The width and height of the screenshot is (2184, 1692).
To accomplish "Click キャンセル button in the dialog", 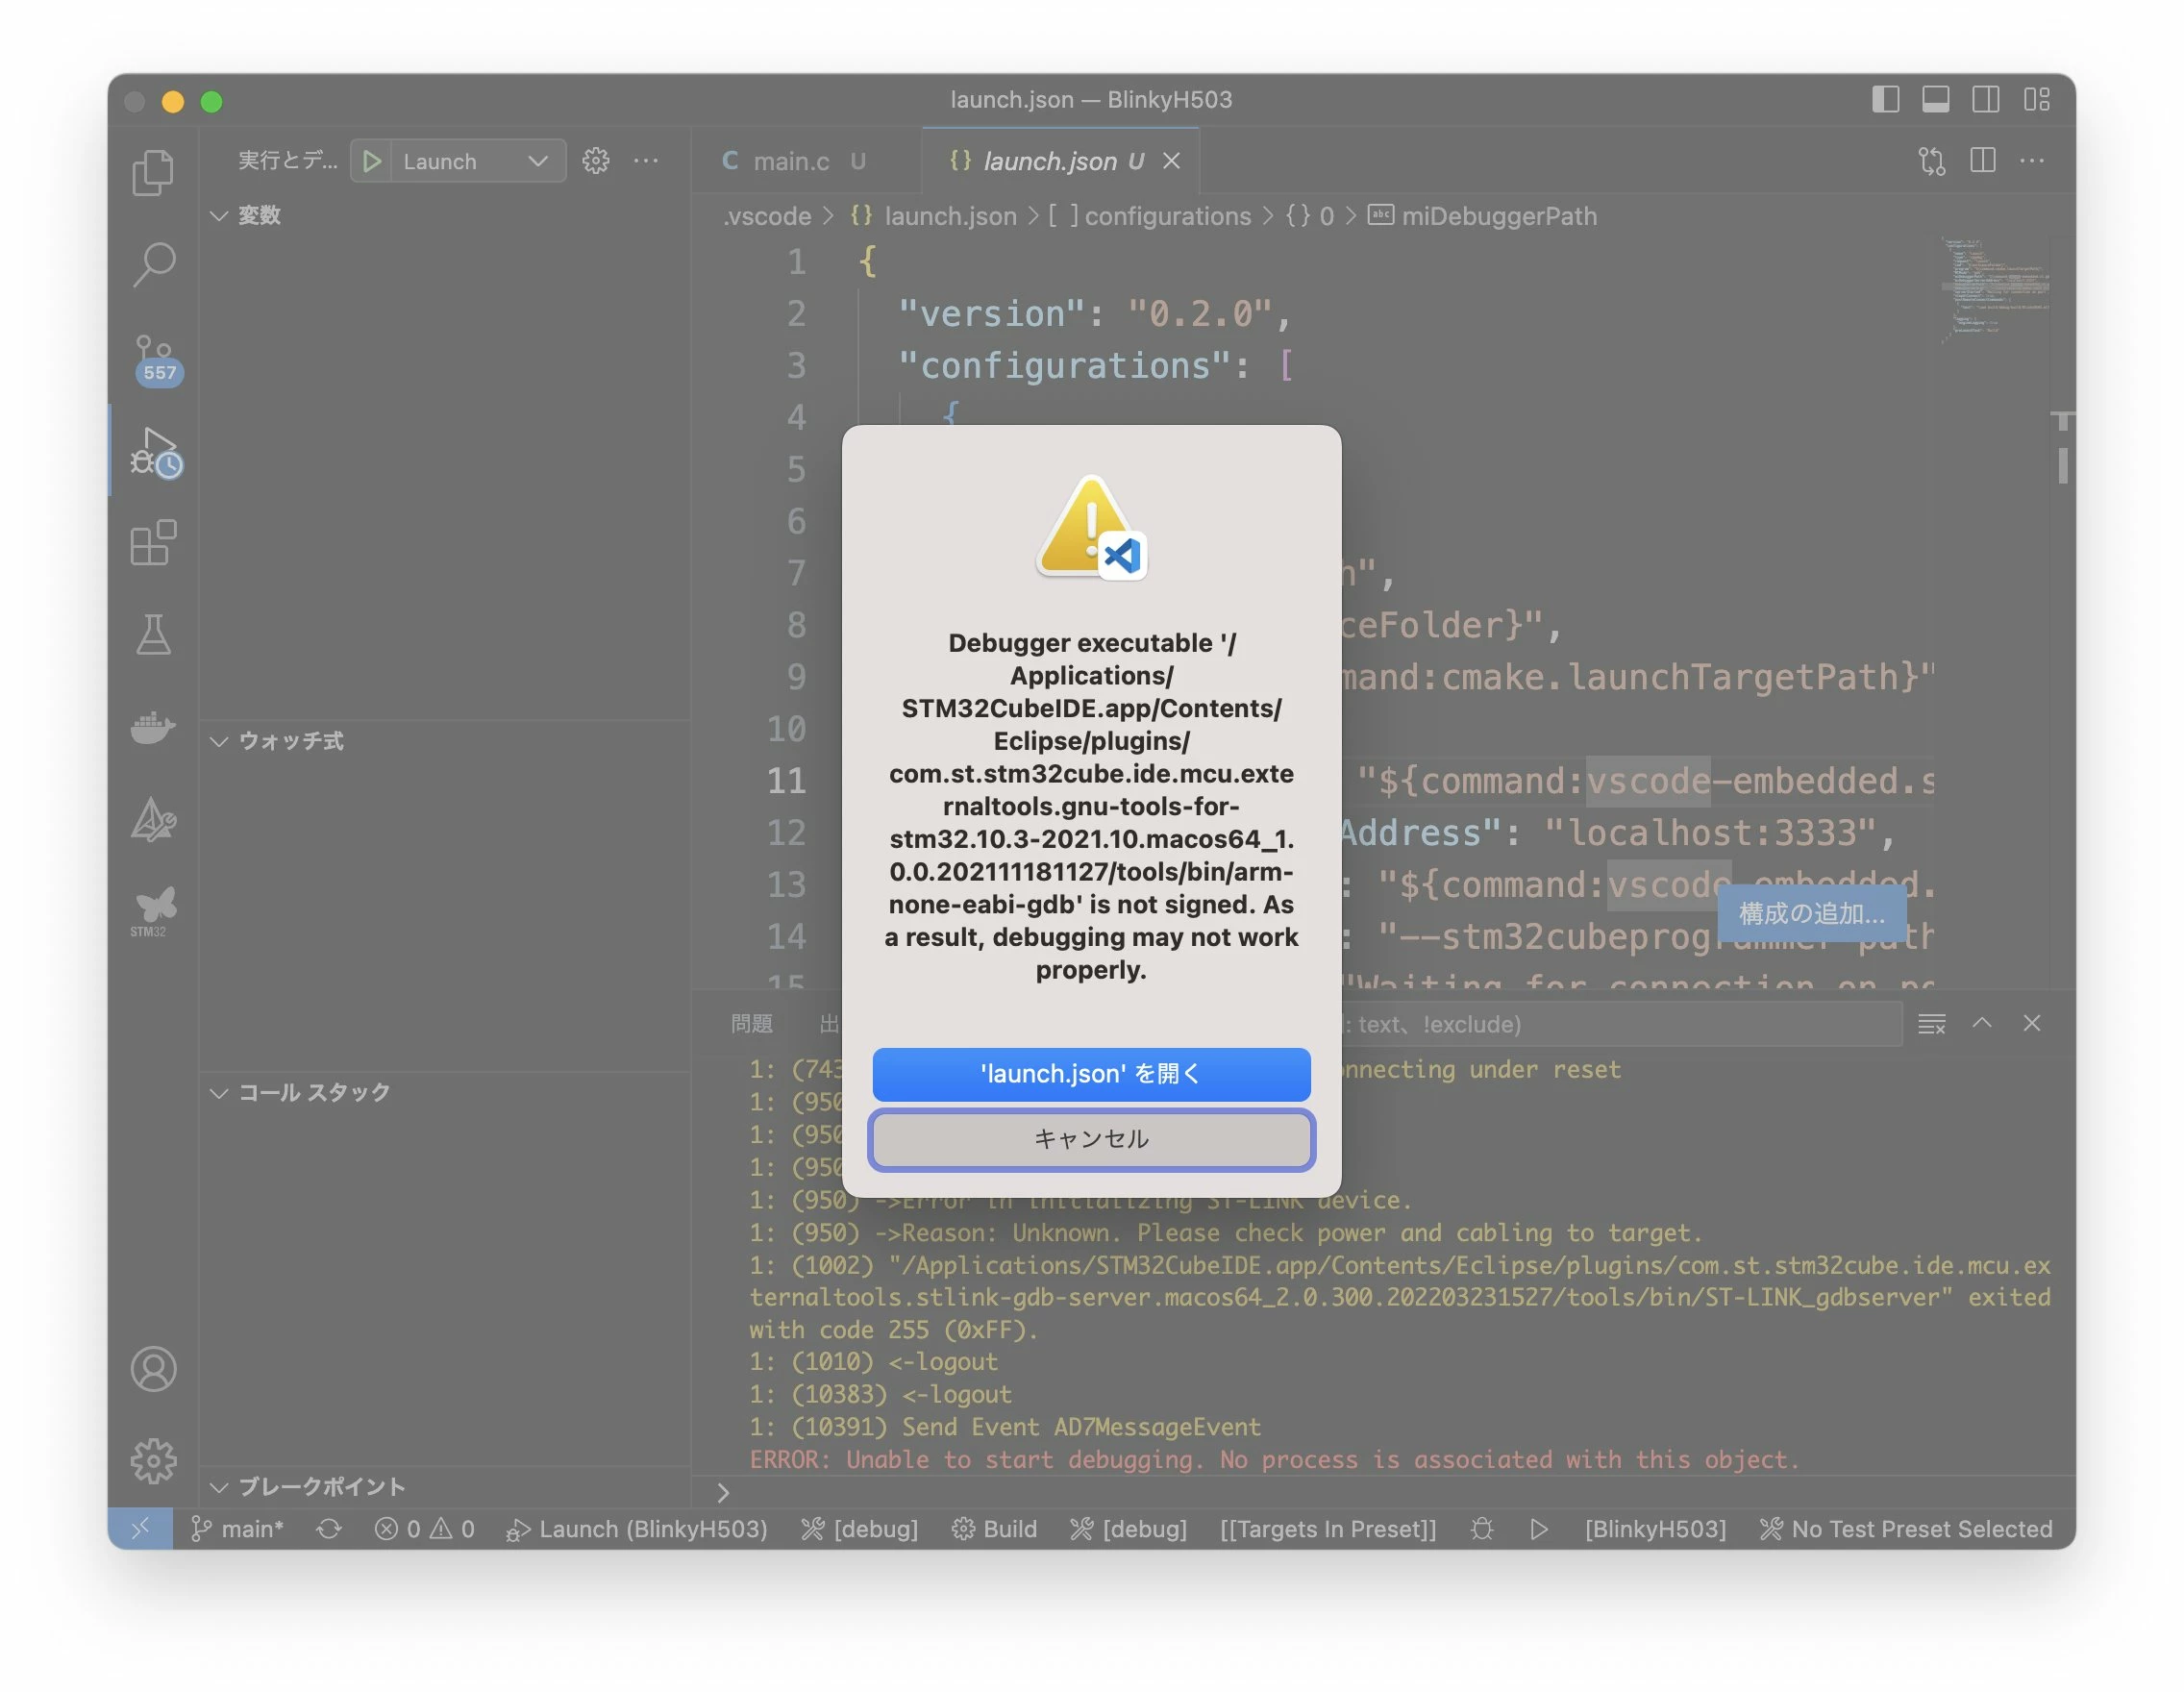I will pos(1091,1139).
